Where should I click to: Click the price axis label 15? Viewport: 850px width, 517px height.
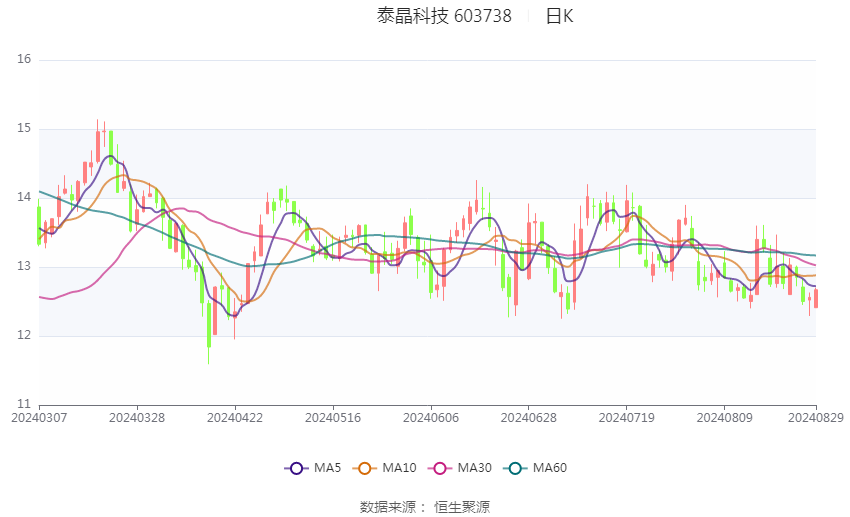pyautogui.click(x=24, y=128)
